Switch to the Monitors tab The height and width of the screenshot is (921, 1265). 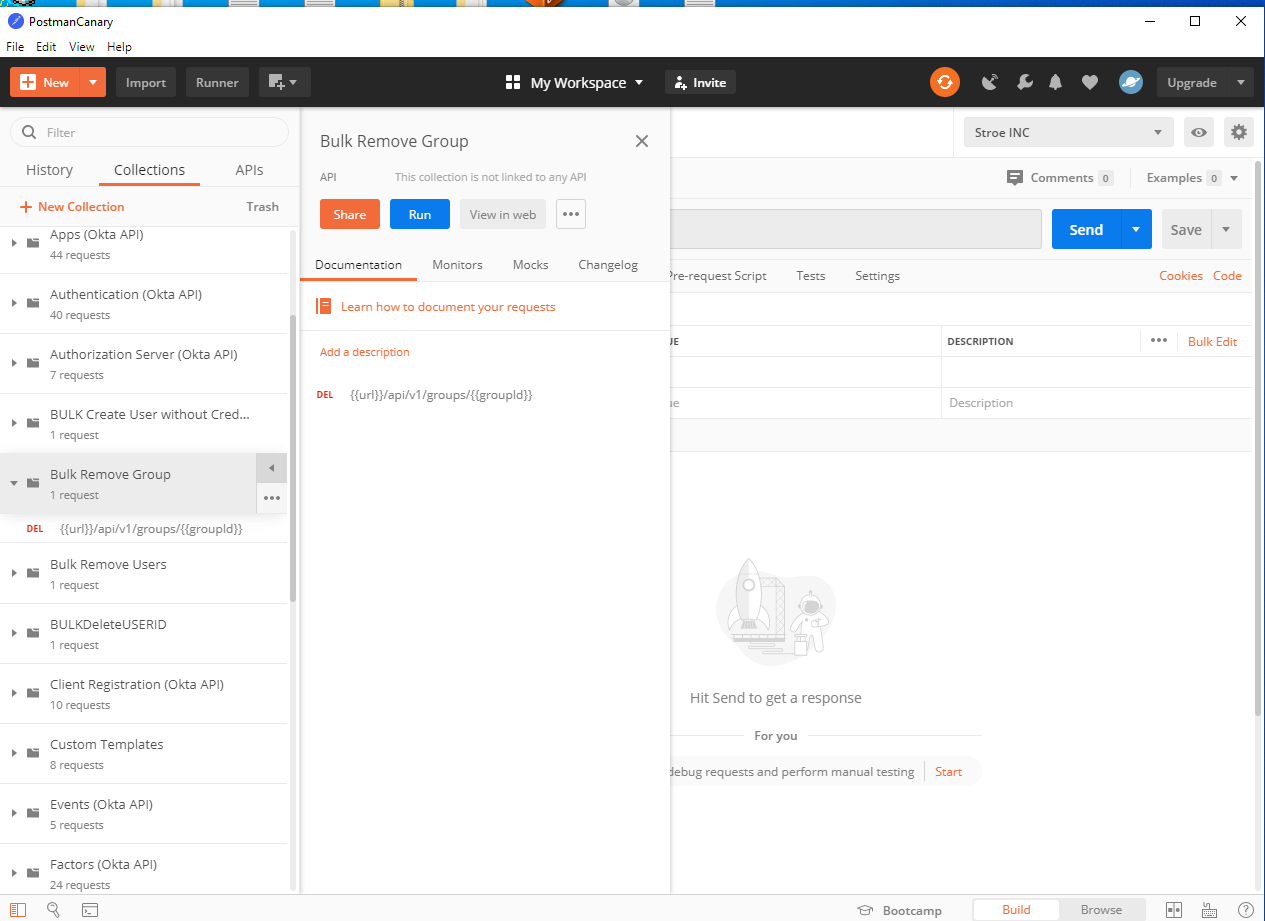[x=457, y=265]
